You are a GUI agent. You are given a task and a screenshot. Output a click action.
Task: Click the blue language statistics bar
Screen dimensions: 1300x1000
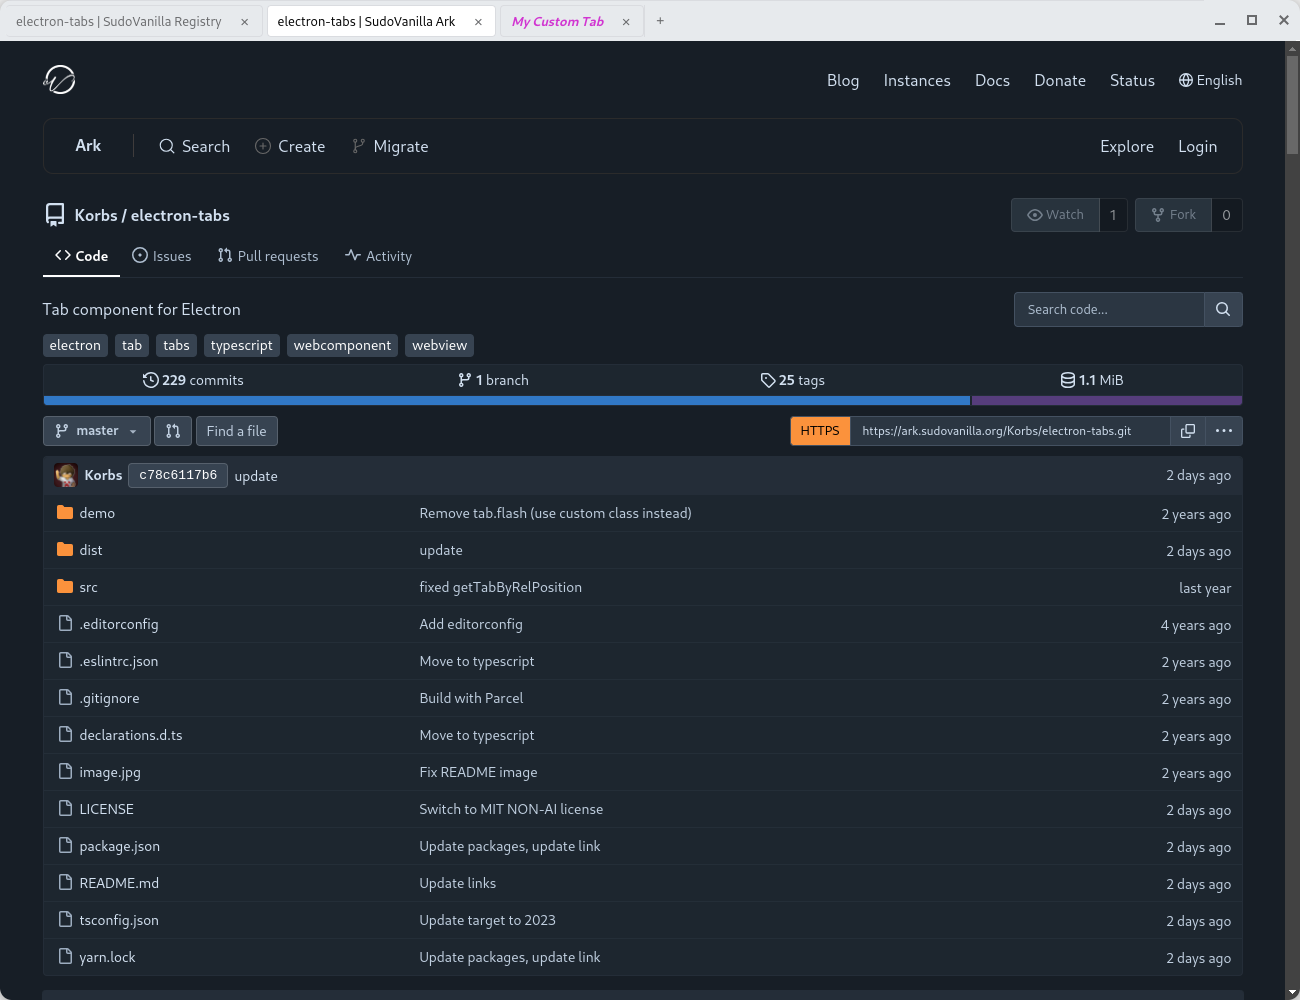(507, 400)
